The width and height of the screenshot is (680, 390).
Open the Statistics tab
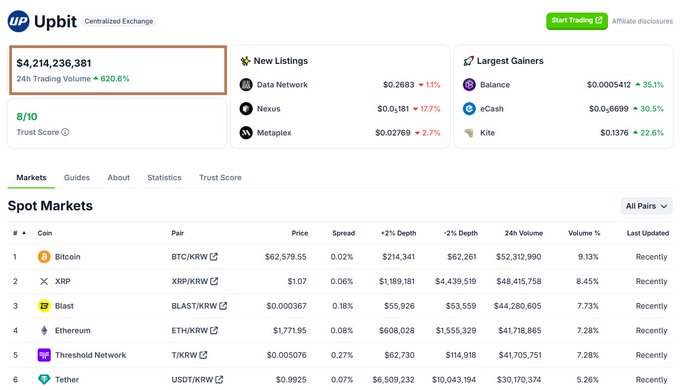pos(164,177)
